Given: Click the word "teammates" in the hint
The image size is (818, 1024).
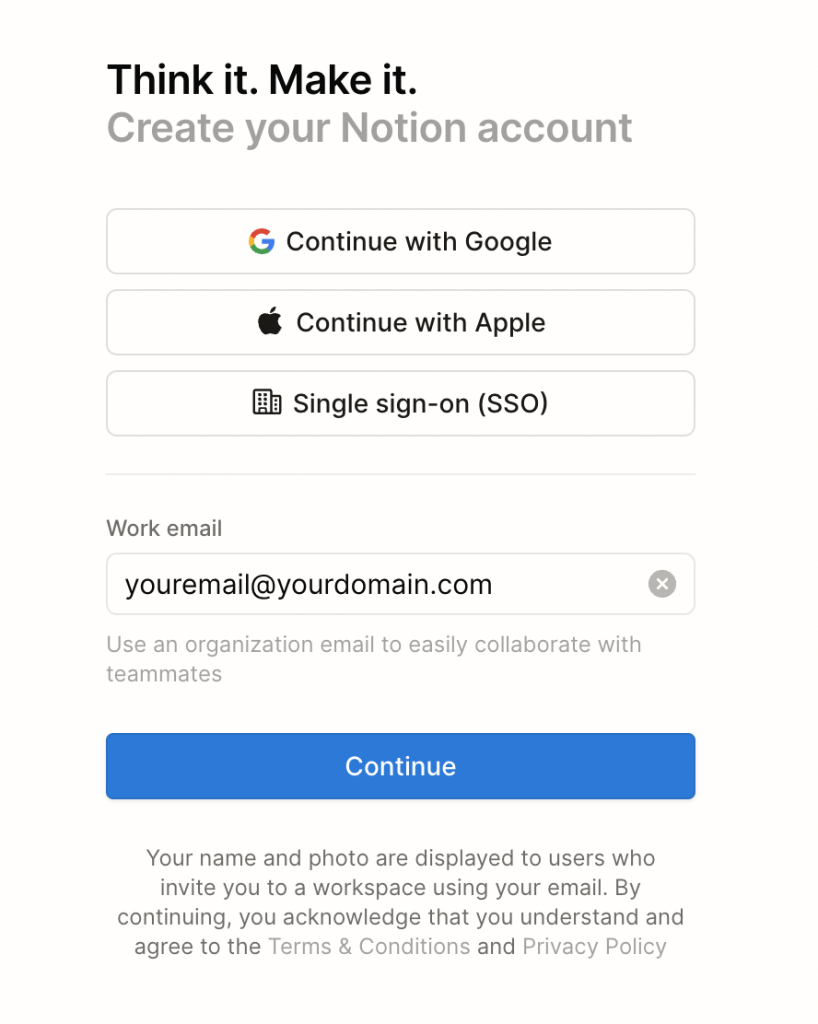Looking at the screenshot, I should tap(164, 674).
